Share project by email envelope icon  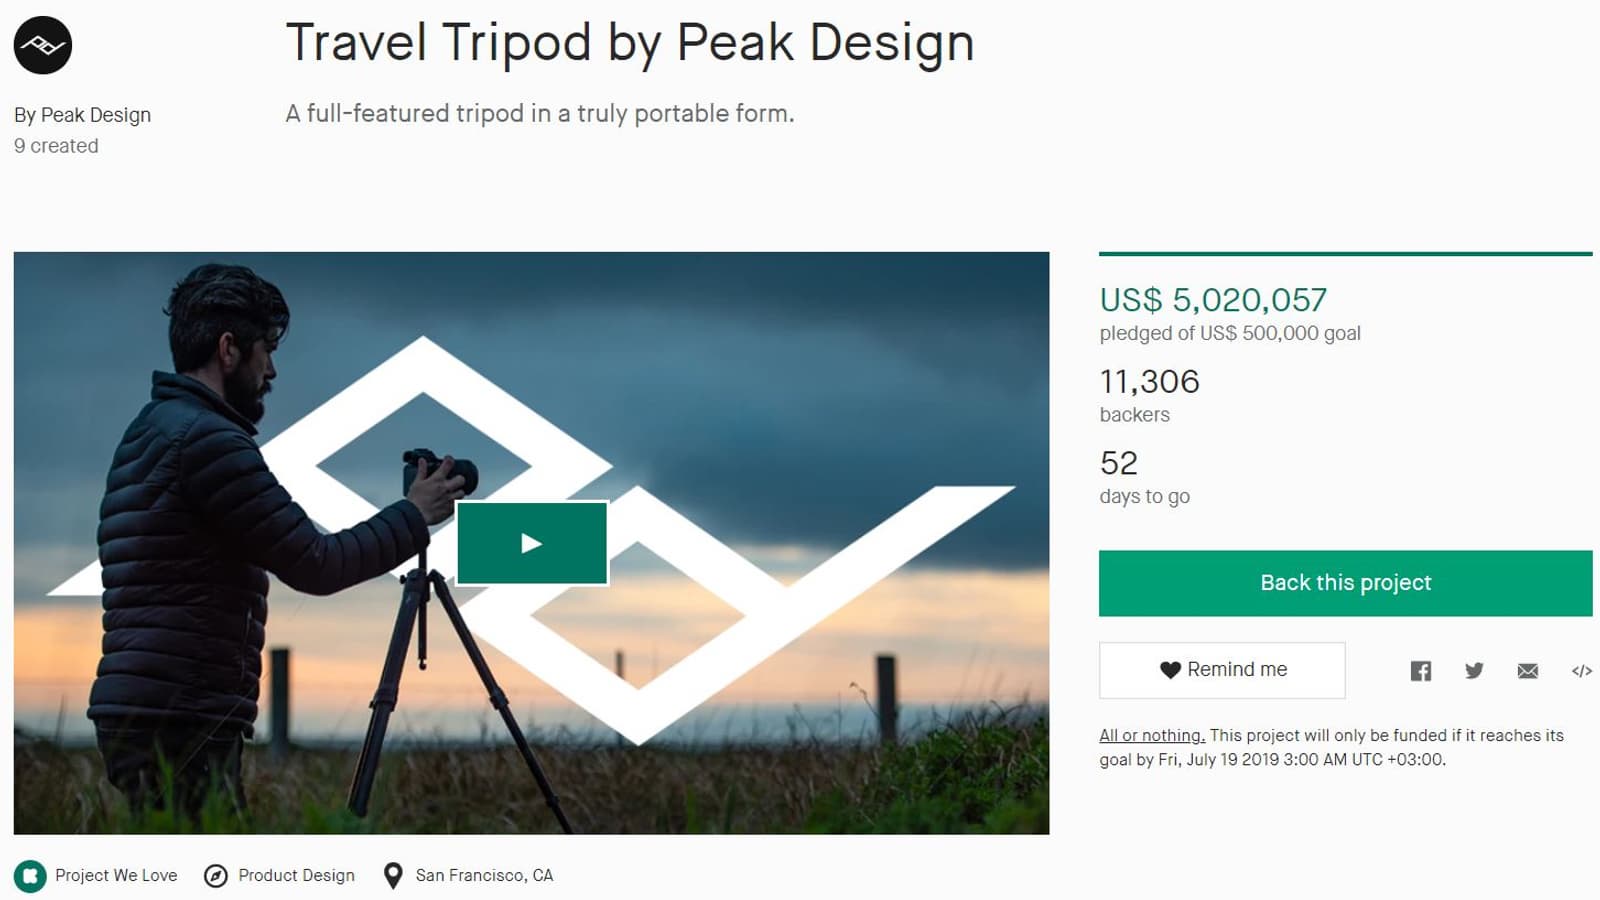point(1528,671)
